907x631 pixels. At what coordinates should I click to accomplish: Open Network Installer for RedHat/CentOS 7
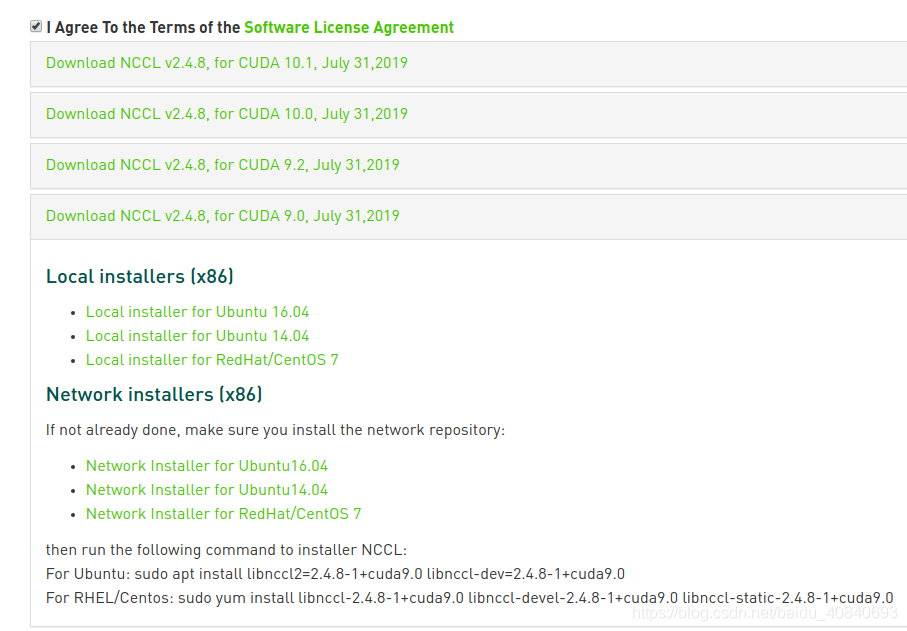[223, 514]
